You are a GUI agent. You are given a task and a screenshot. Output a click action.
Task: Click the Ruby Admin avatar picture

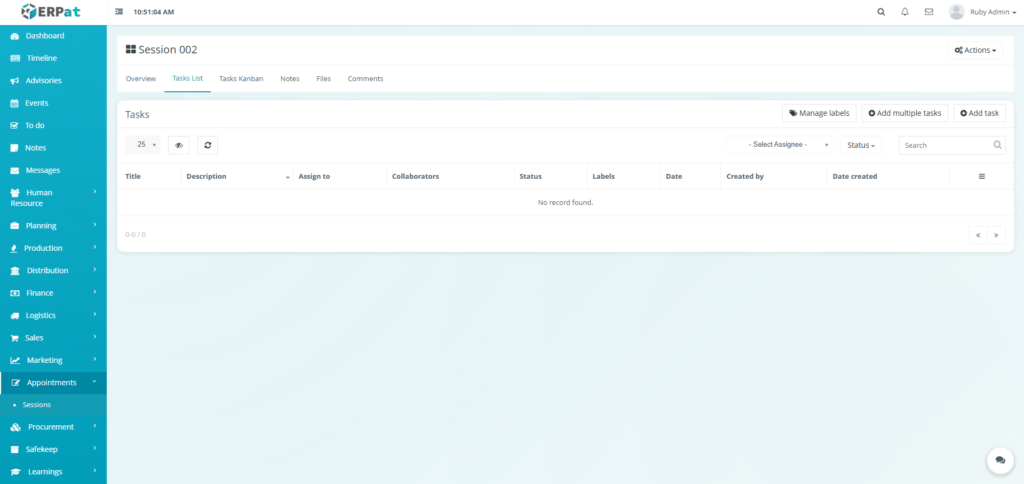tap(957, 12)
